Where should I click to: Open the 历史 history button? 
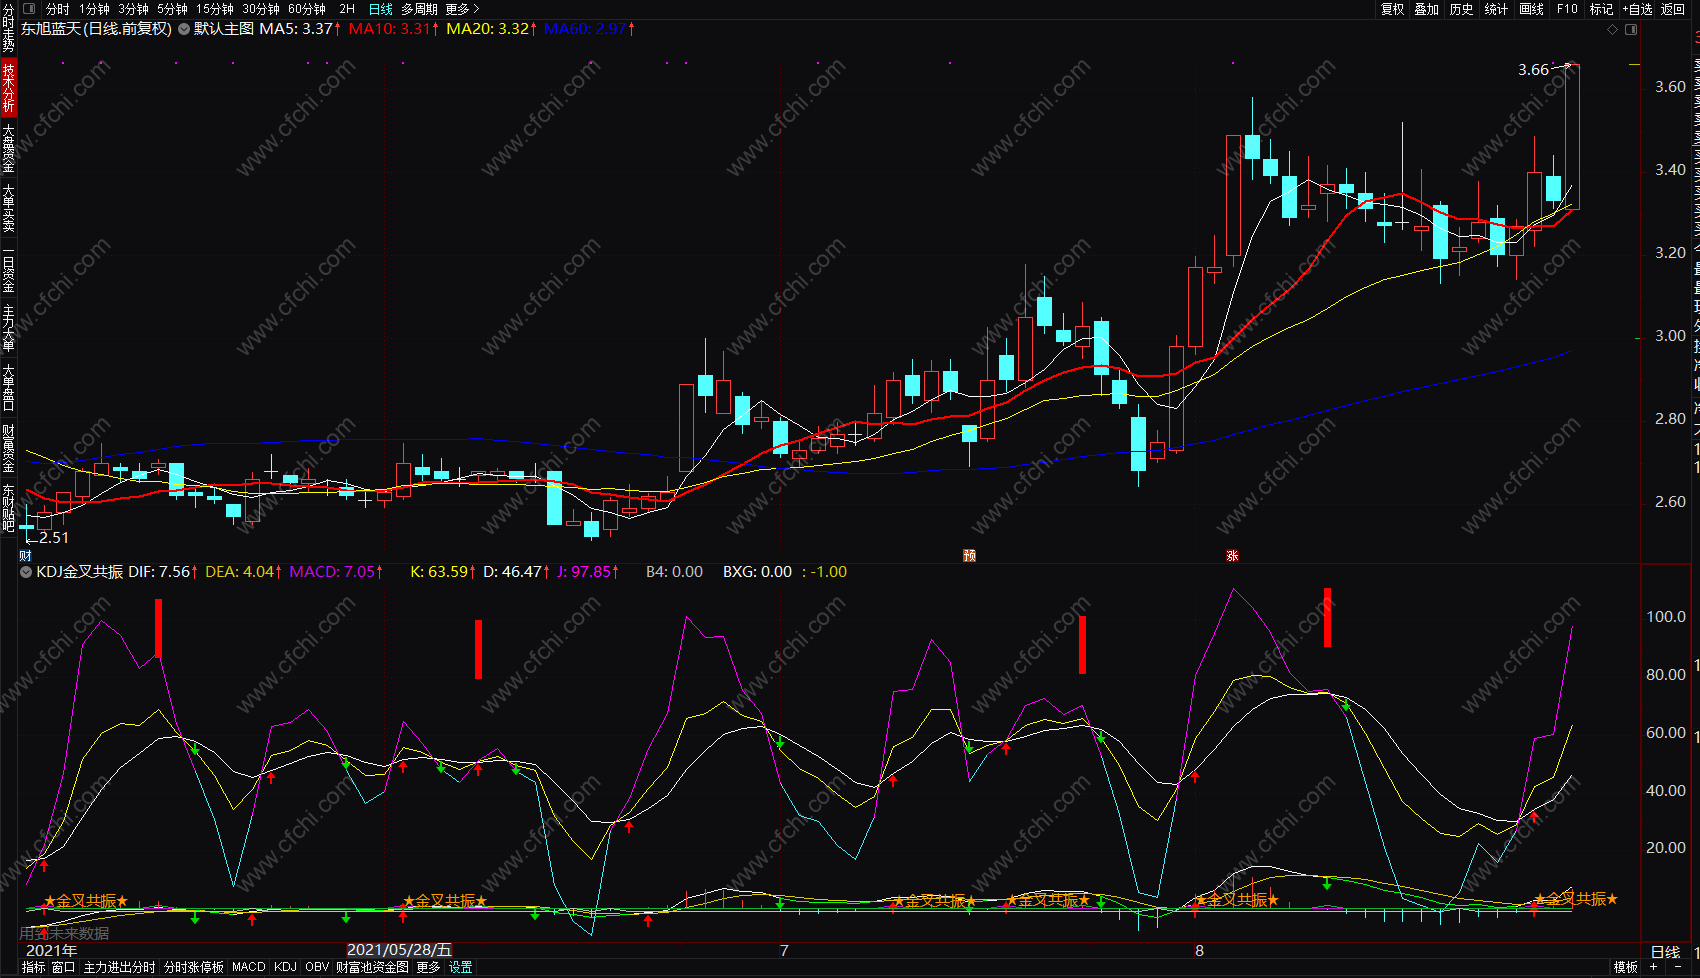(x=1461, y=9)
